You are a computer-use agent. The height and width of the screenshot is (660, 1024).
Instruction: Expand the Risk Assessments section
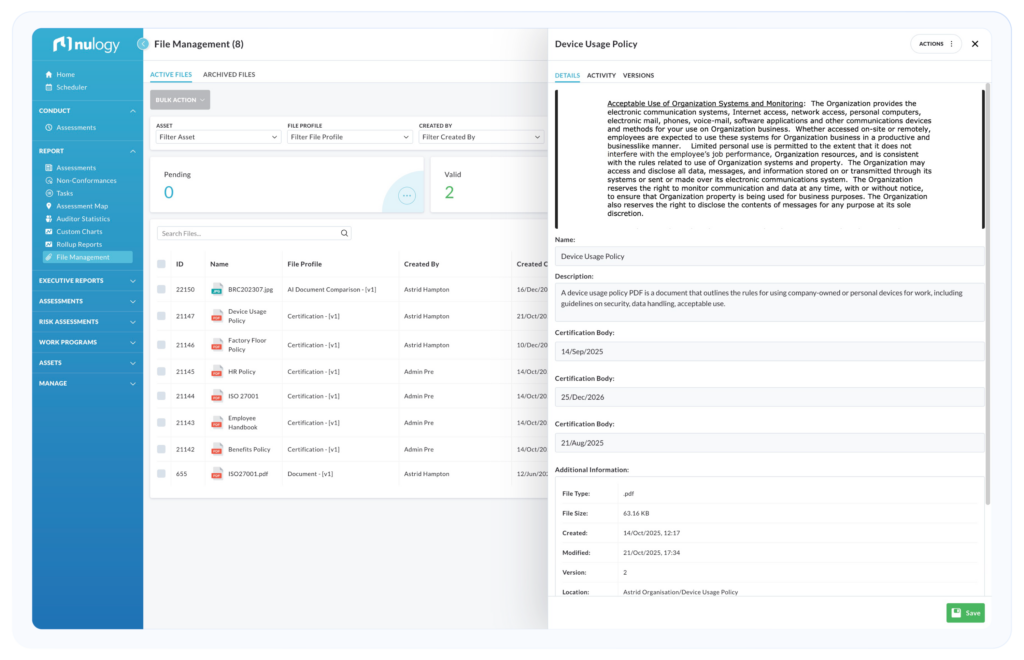point(88,322)
